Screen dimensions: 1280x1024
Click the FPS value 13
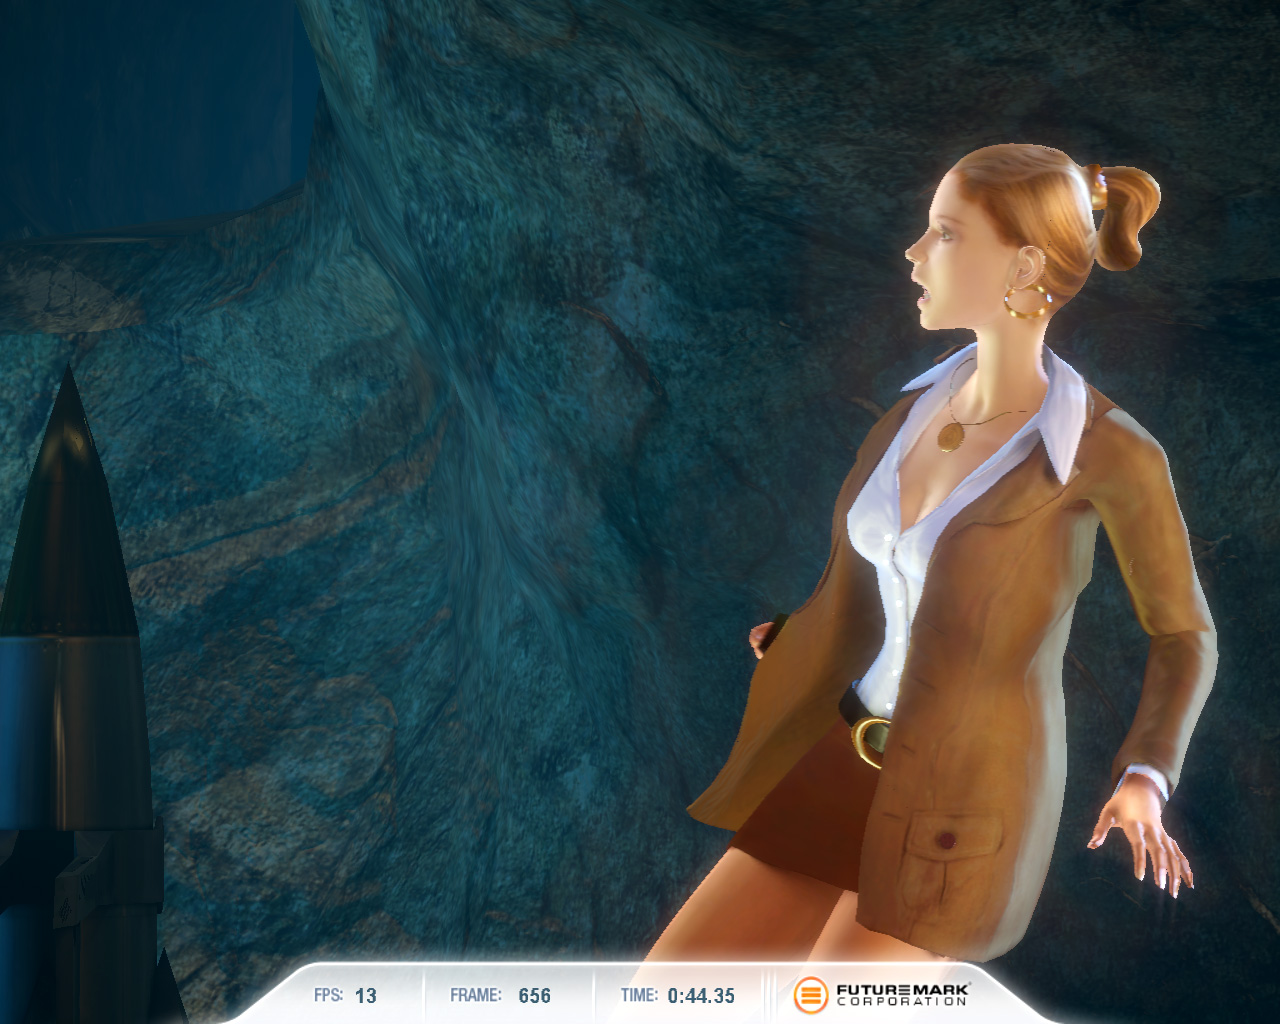coord(366,996)
